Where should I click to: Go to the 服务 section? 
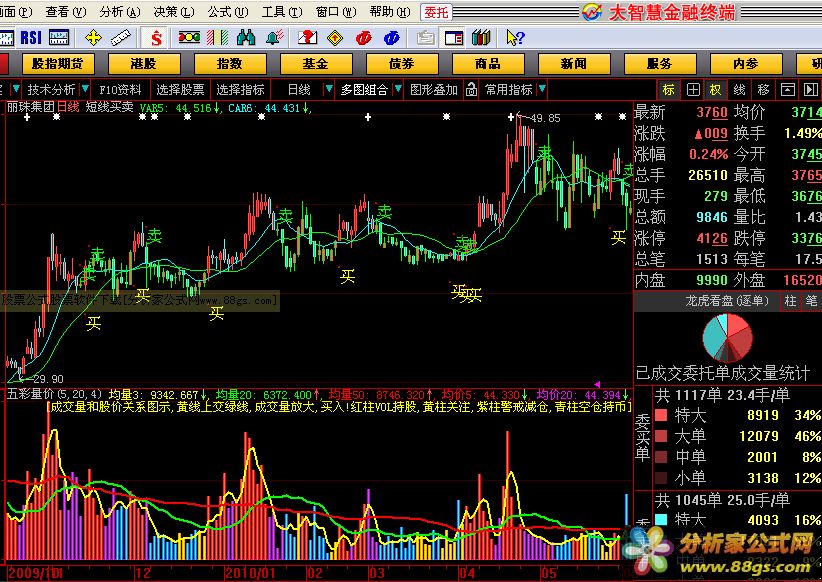coord(659,64)
